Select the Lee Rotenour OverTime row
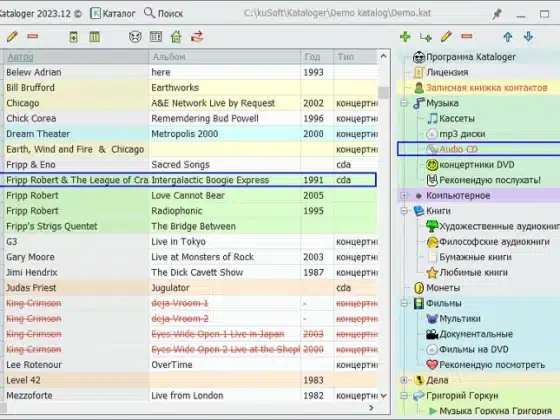 pos(190,365)
